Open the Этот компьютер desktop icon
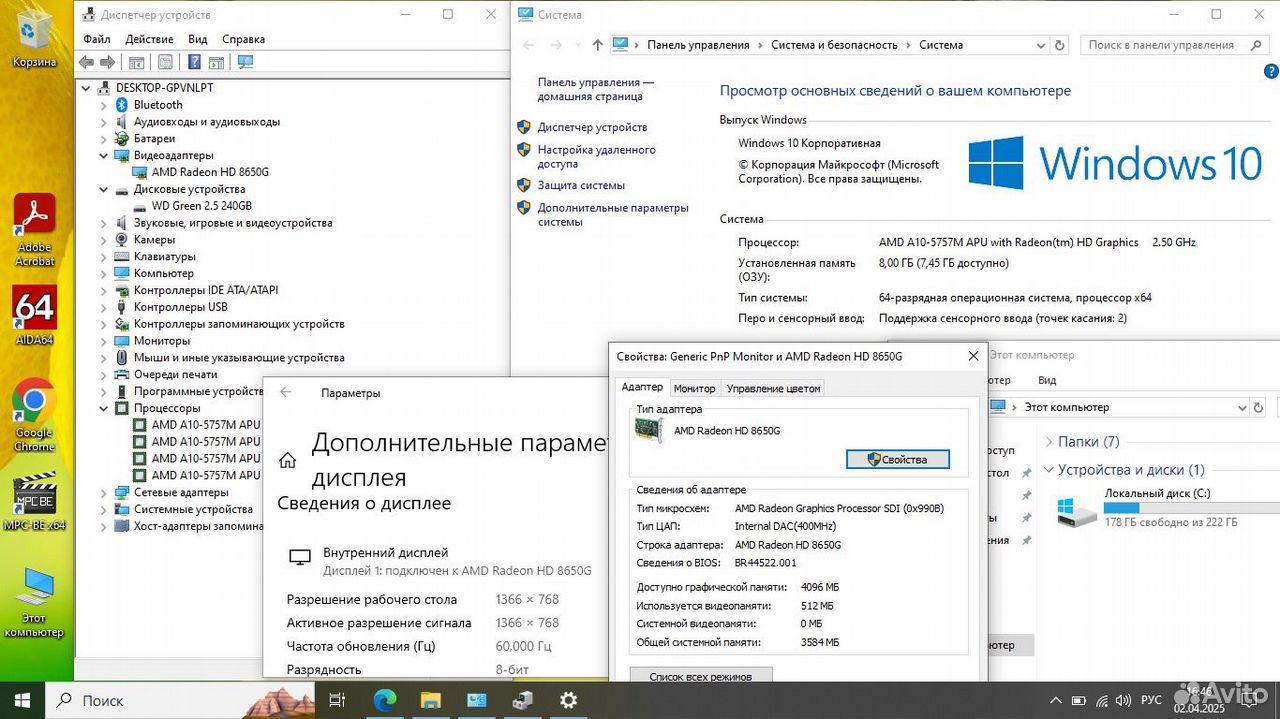This screenshot has height=719, width=1280. [x=34, y=603]
